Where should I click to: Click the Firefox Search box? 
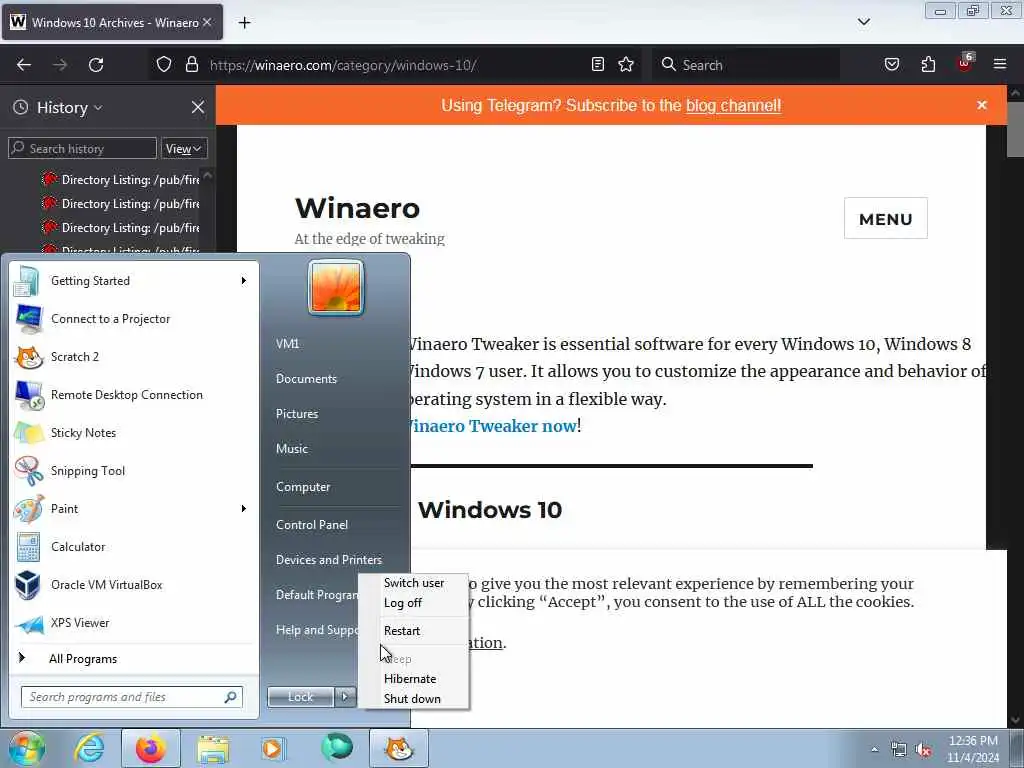[x=746, y=65]
